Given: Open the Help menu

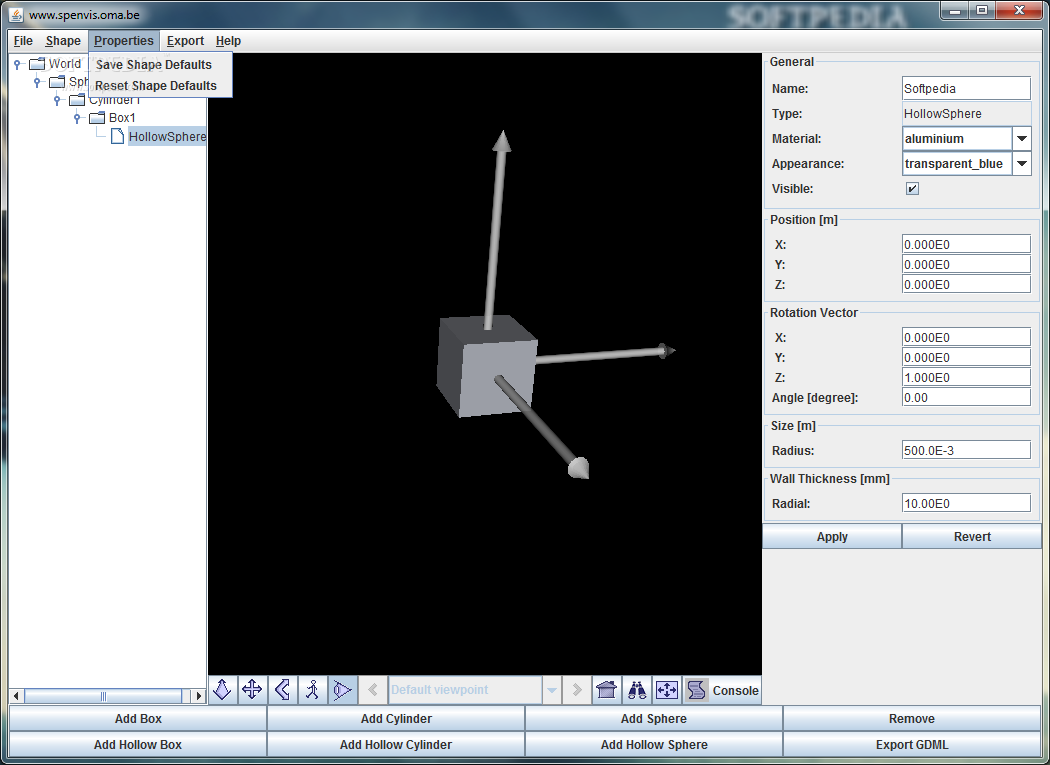Looking at the screenshot, I should [x=228, y=41].
